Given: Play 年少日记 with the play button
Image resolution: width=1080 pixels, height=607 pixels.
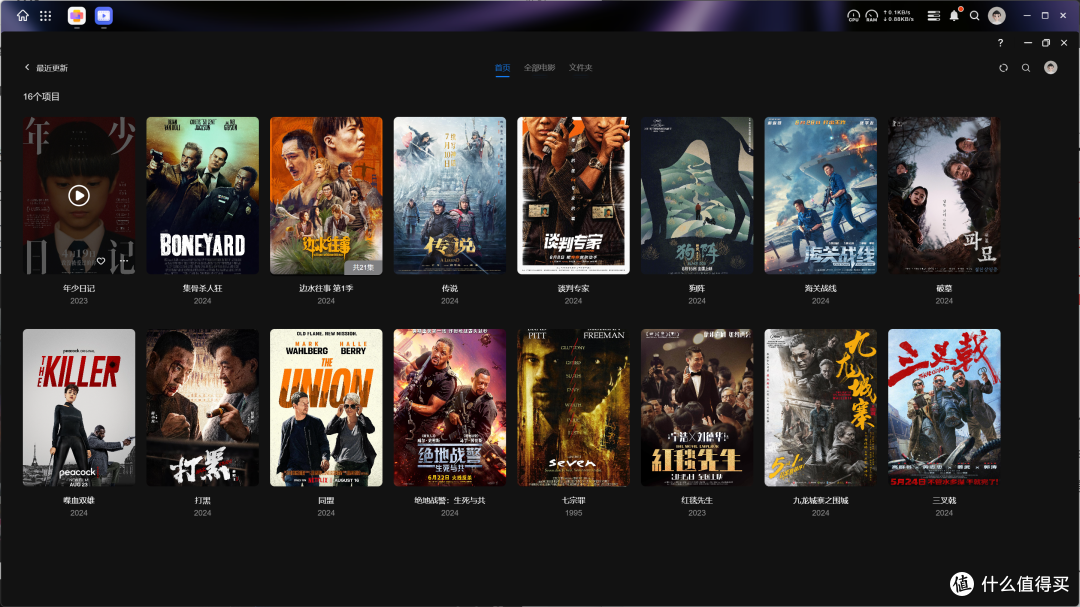Looking at the screenshot, I should pos(79,196).
